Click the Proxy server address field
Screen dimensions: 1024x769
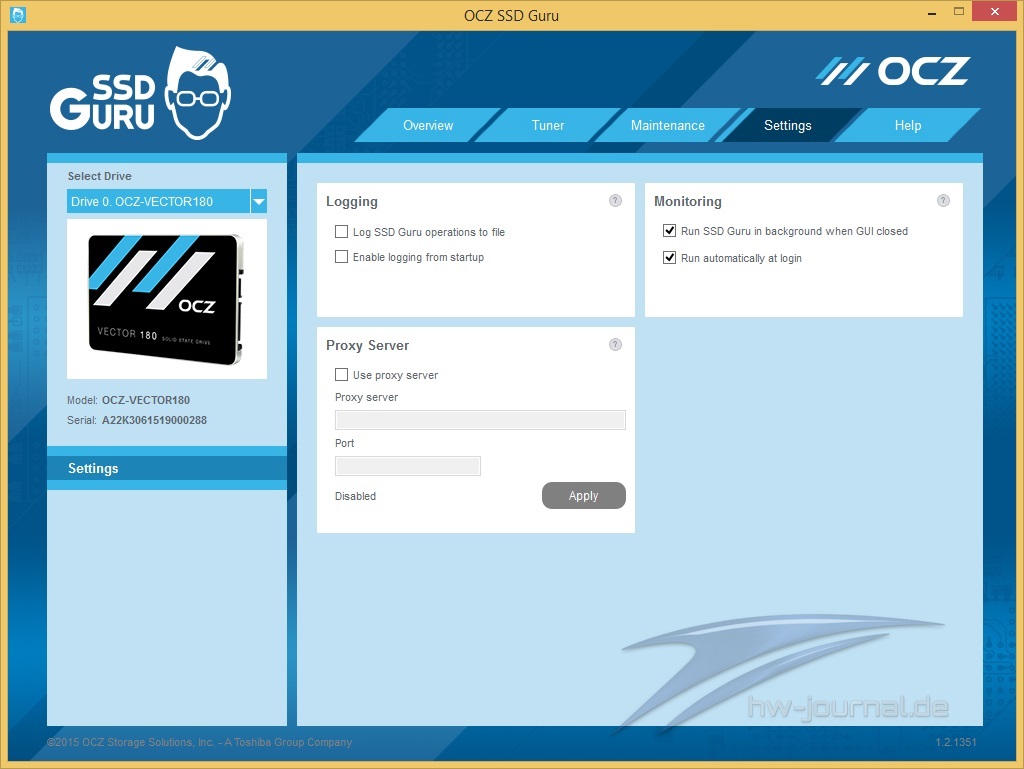[480, 420]
